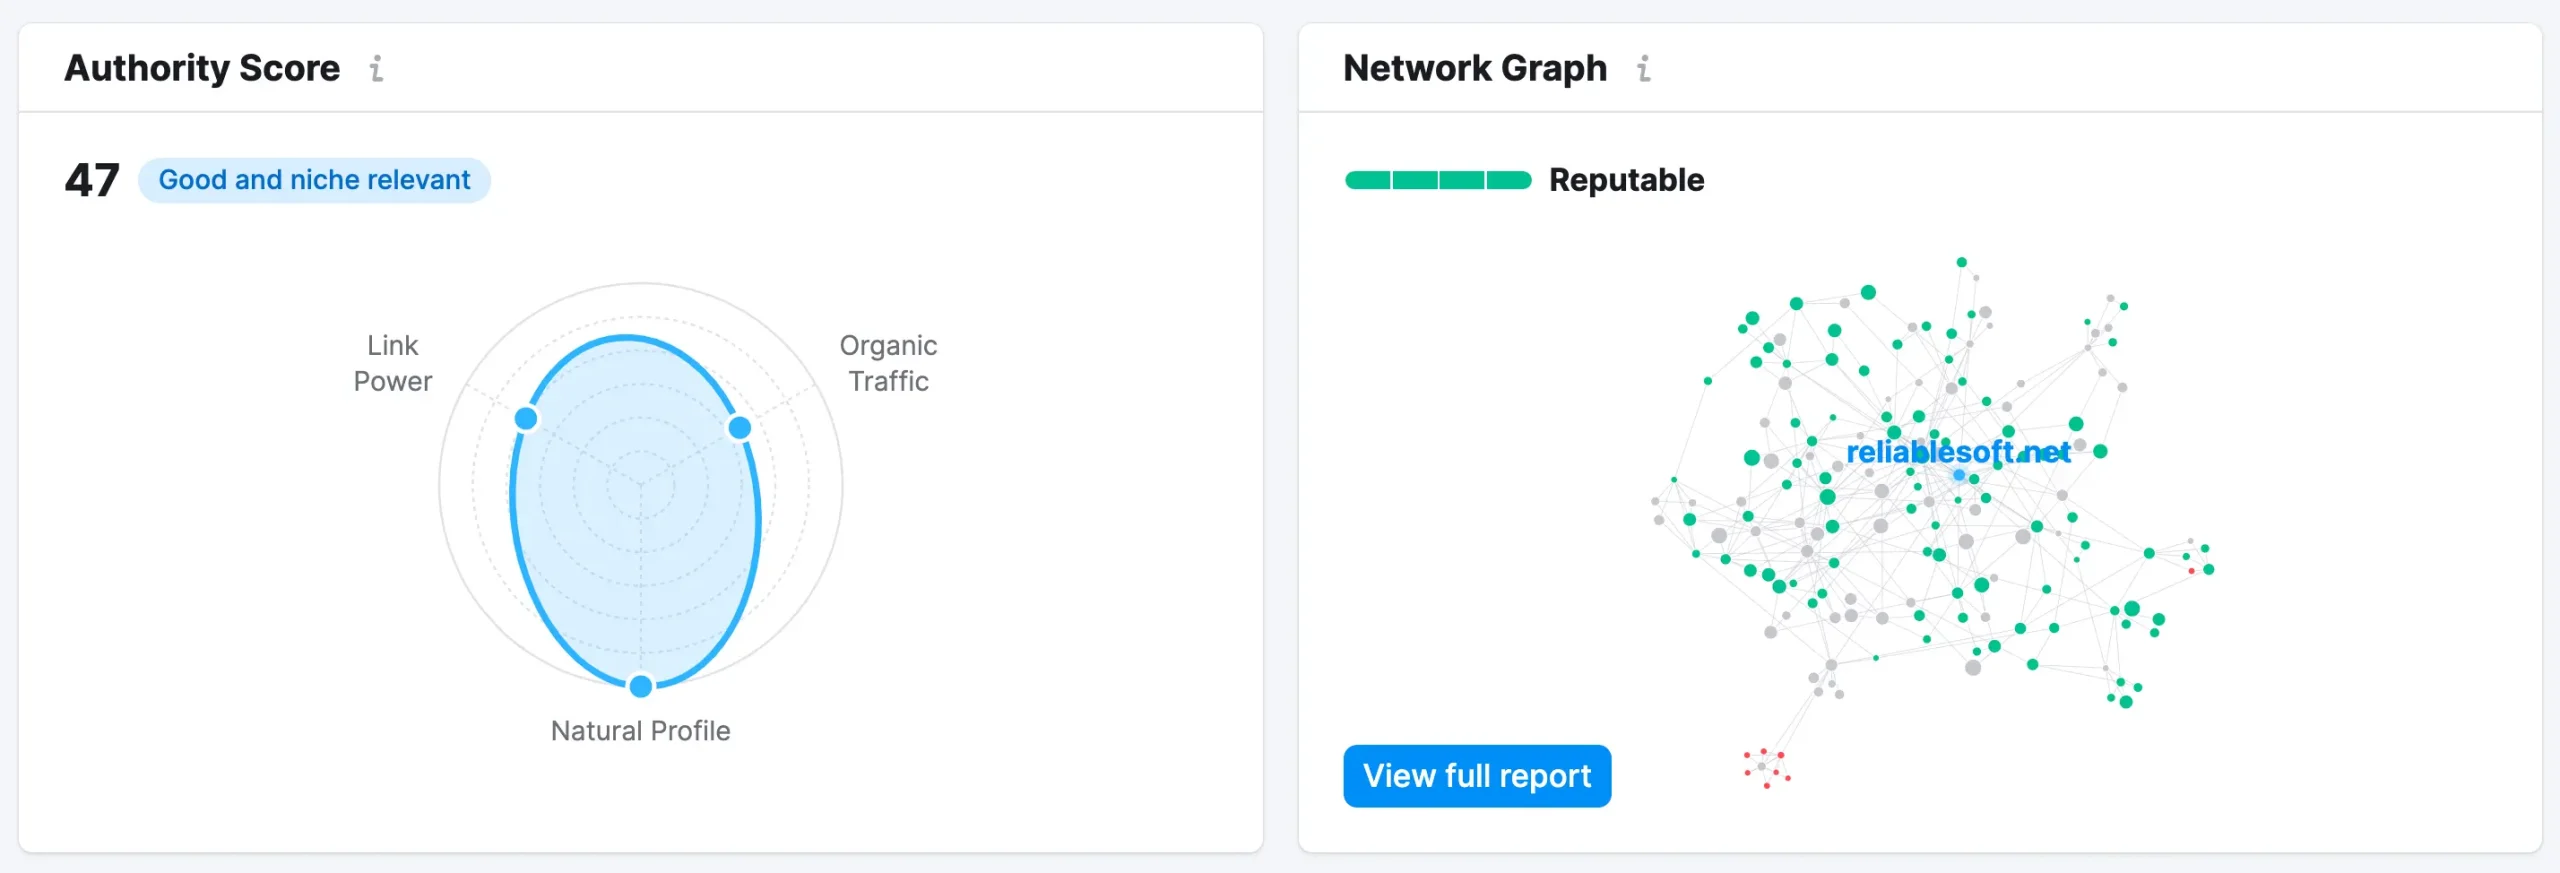
Task: Click the red node cluster at graph bottom
Action: [1766, 768]
